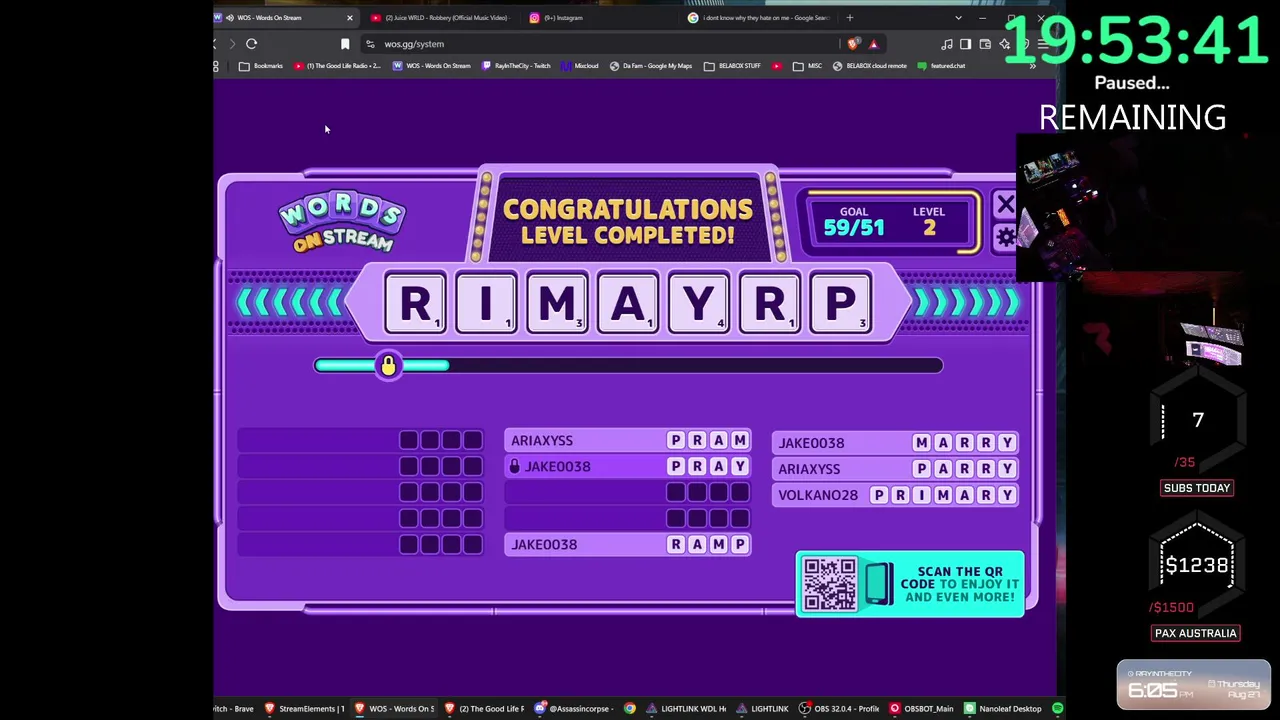1280x720 pixels.
Task: Click the phone icon beside QR code
Action: point(878,584)
